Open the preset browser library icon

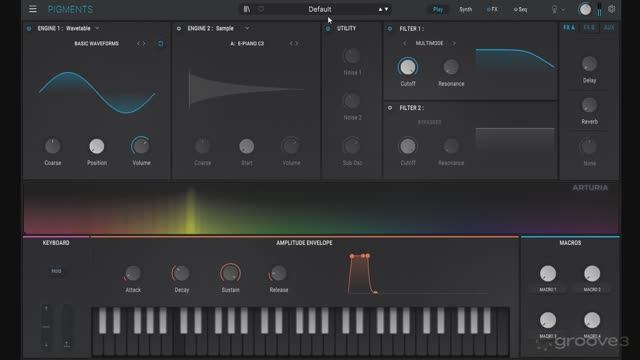247,9
